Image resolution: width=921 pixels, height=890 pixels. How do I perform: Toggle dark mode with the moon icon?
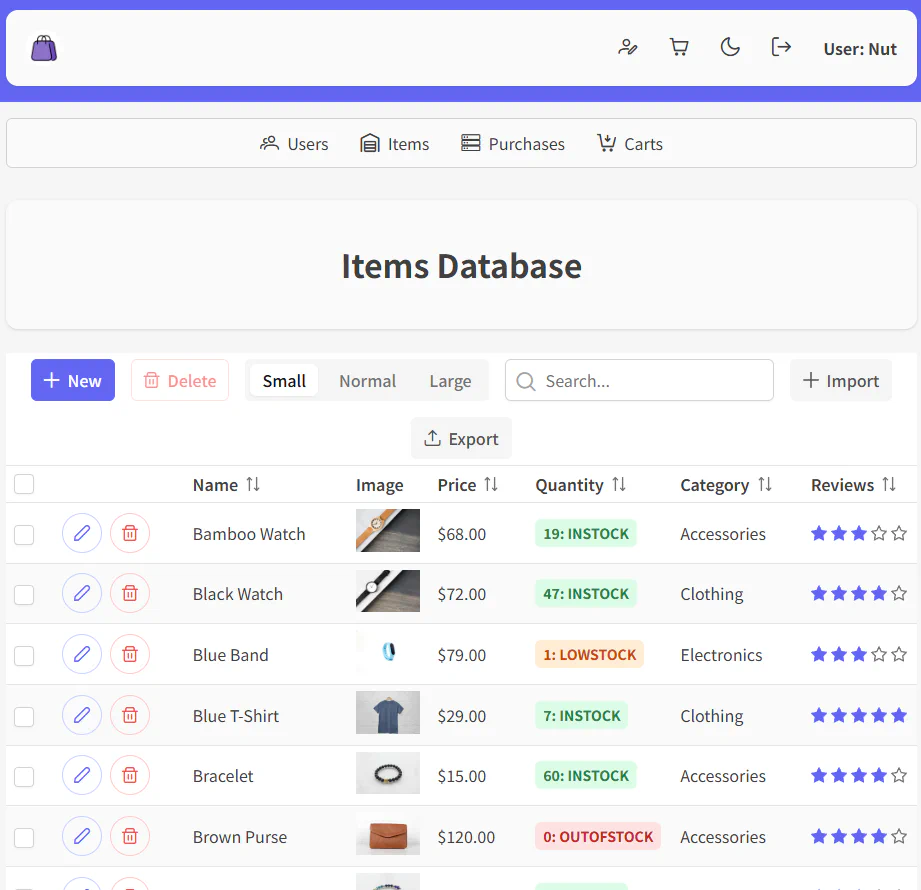pyautogui.click(x=730, y=47)
